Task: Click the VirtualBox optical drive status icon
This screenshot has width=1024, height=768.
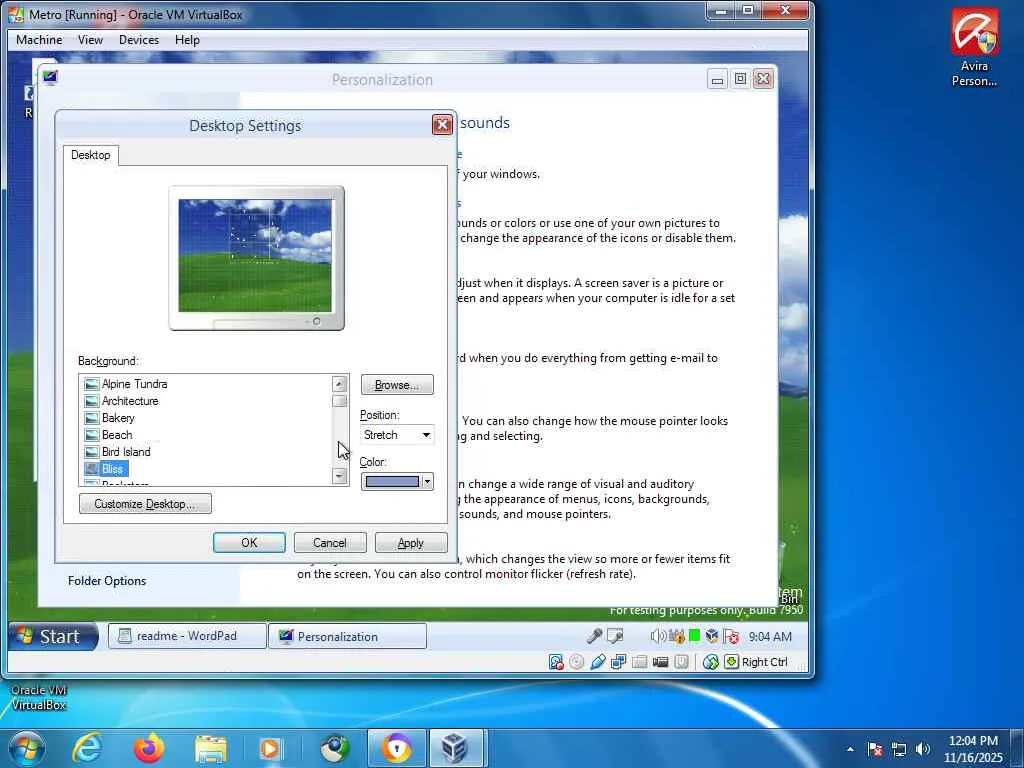Action: click(577, 662)
